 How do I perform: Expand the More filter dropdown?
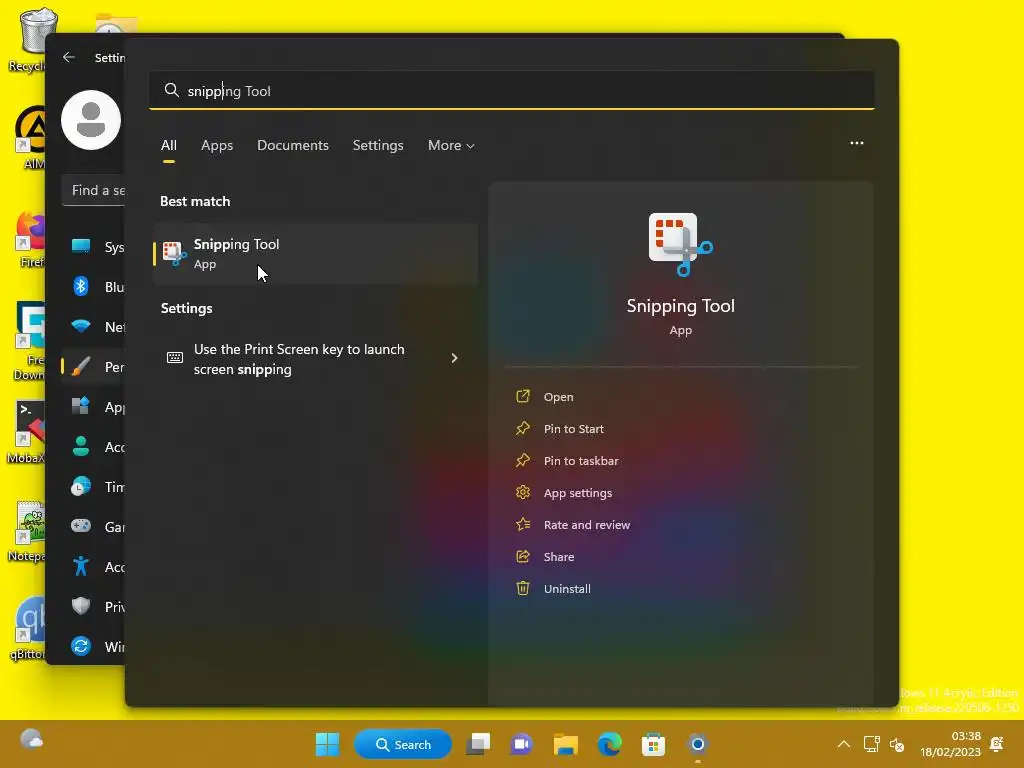(451, 146)
